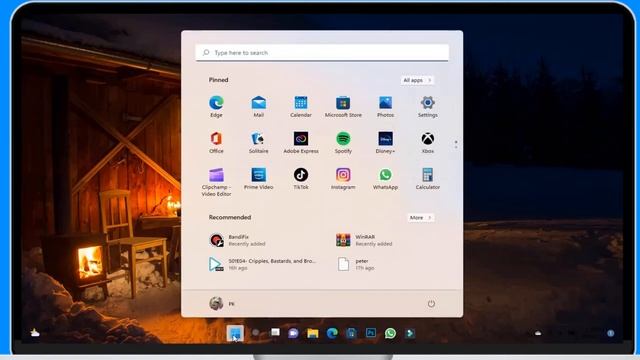Open the Mail app
The width and height of the screenshot is (640, 360).
[258, 107]
